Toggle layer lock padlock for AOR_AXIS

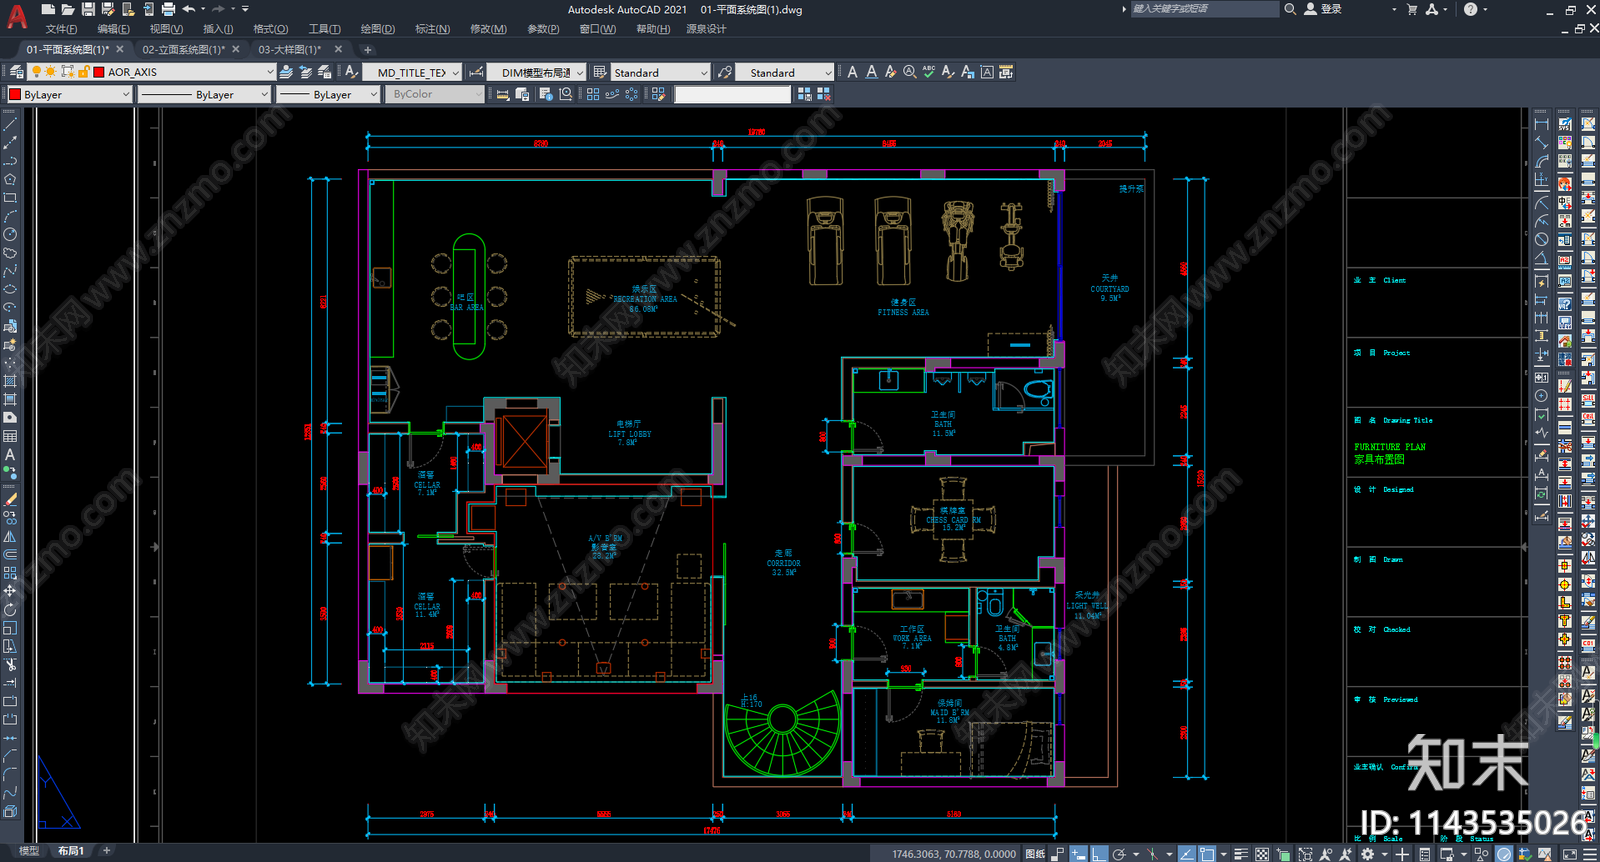pos(84,72)
